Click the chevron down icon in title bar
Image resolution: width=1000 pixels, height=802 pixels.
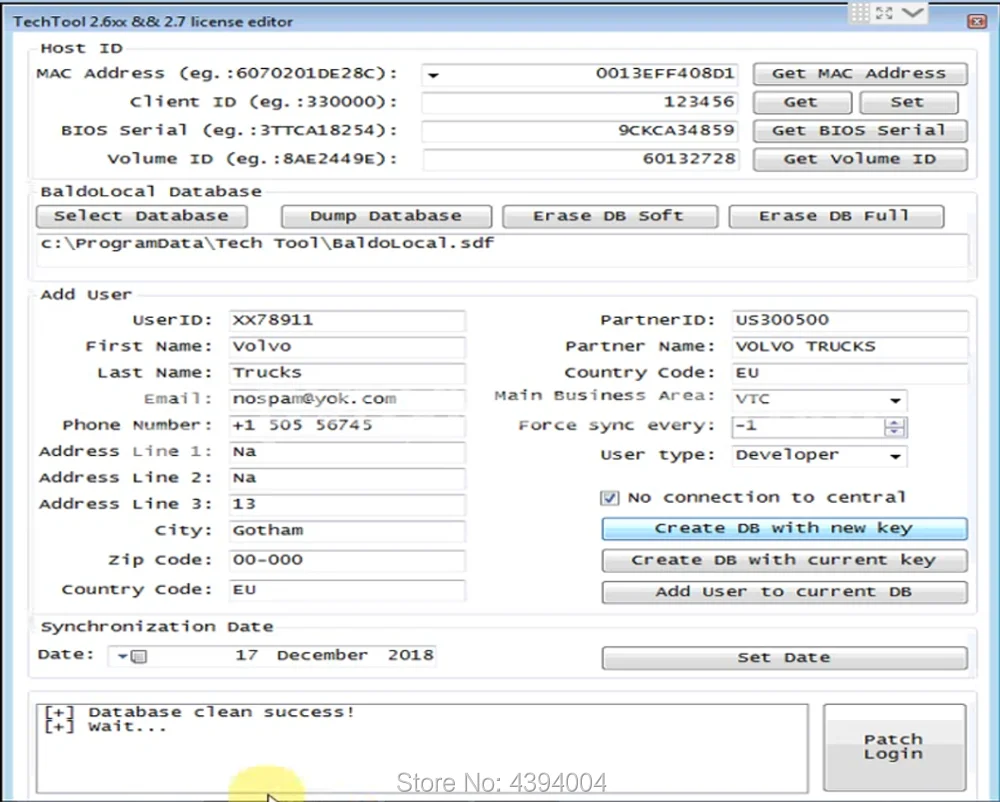pyautogui.click(x=913, y=12)
